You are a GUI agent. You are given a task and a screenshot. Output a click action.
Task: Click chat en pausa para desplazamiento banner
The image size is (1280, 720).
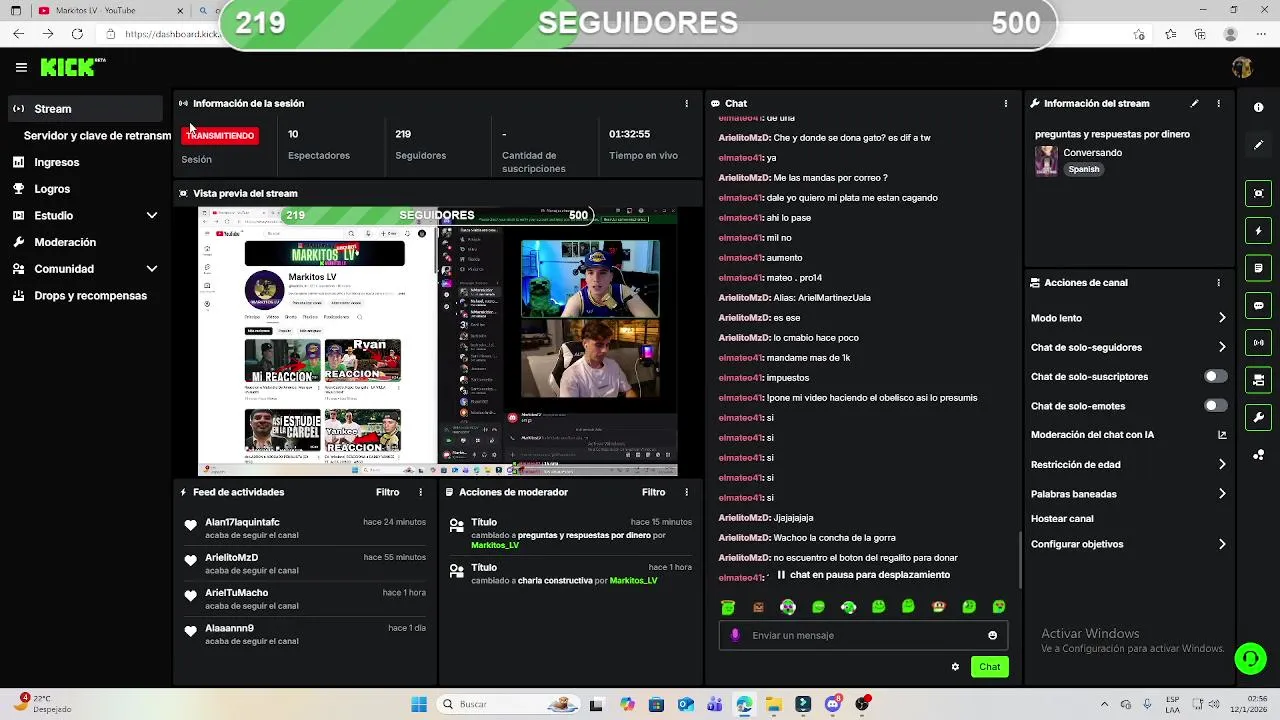pyautogui.click(x=863, y=575)
